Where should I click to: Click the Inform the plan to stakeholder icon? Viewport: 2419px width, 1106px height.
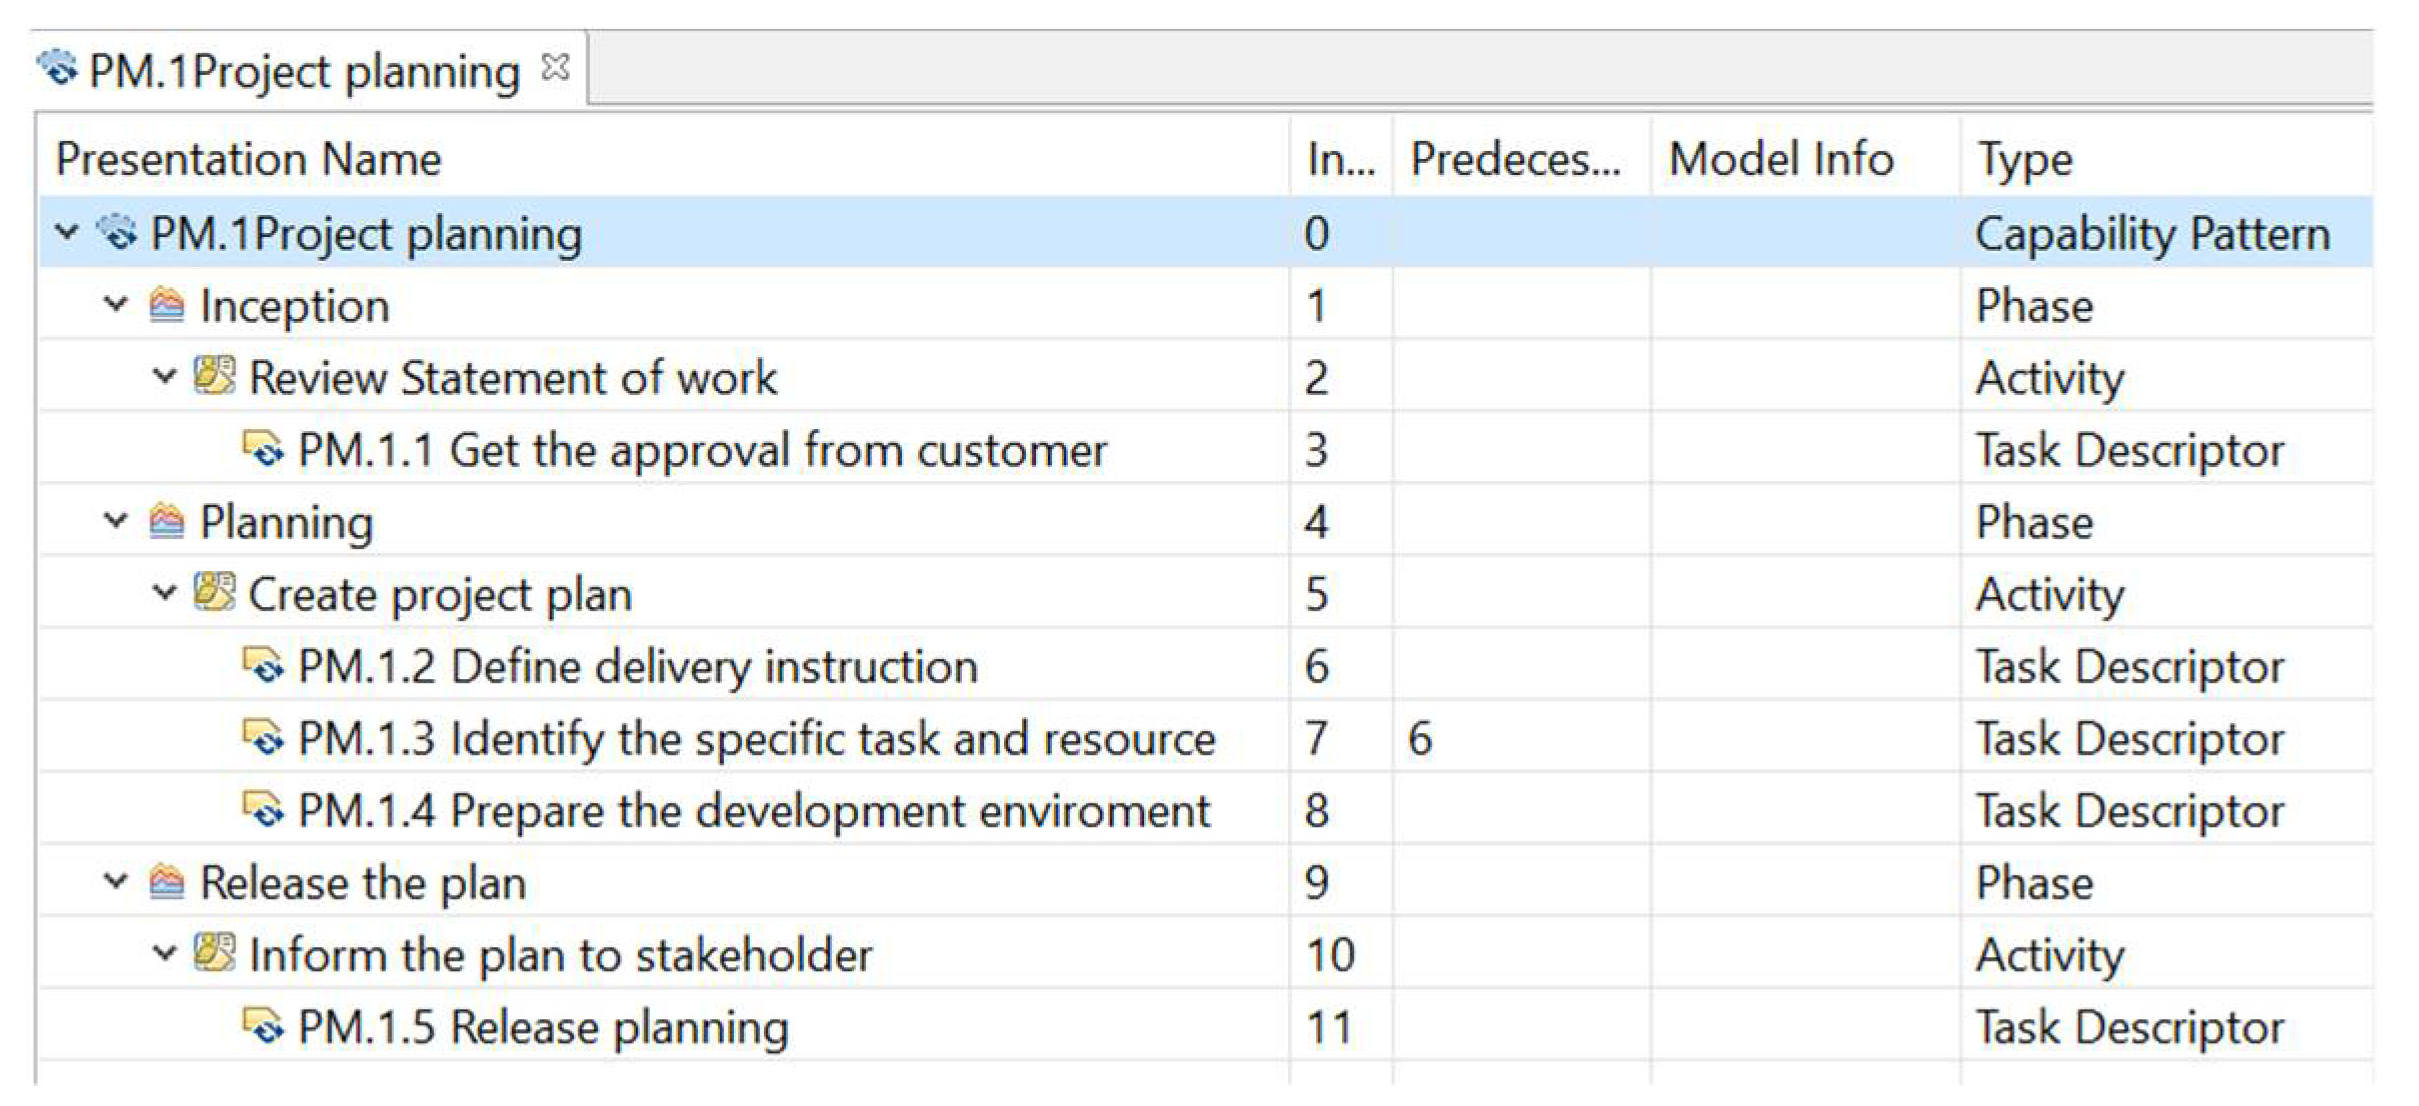click(214, 954)
